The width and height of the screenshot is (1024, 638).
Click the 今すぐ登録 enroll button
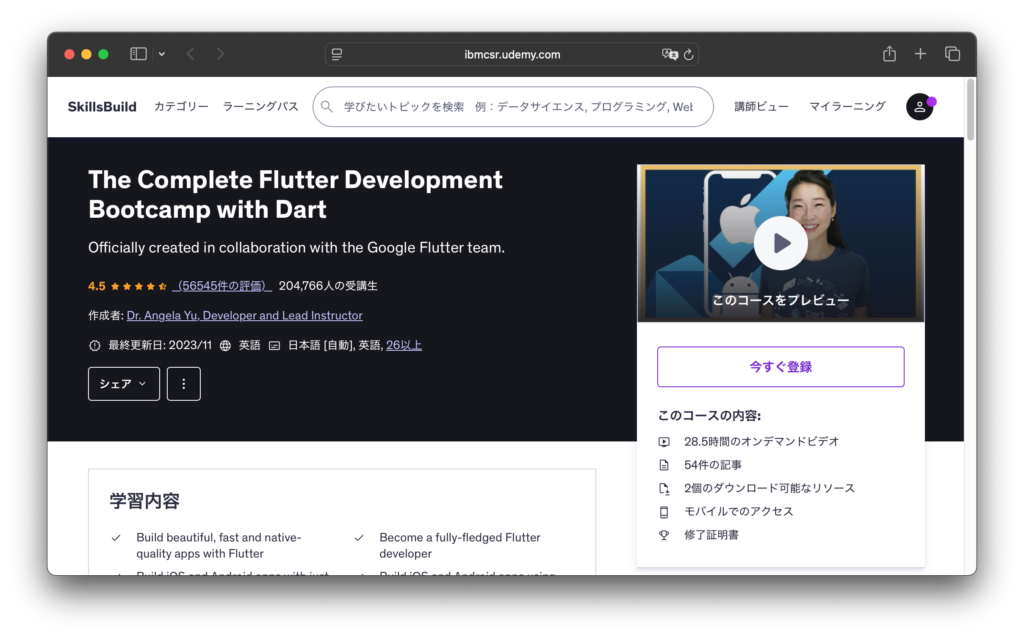pyautogui.click(x=780, y=367)
